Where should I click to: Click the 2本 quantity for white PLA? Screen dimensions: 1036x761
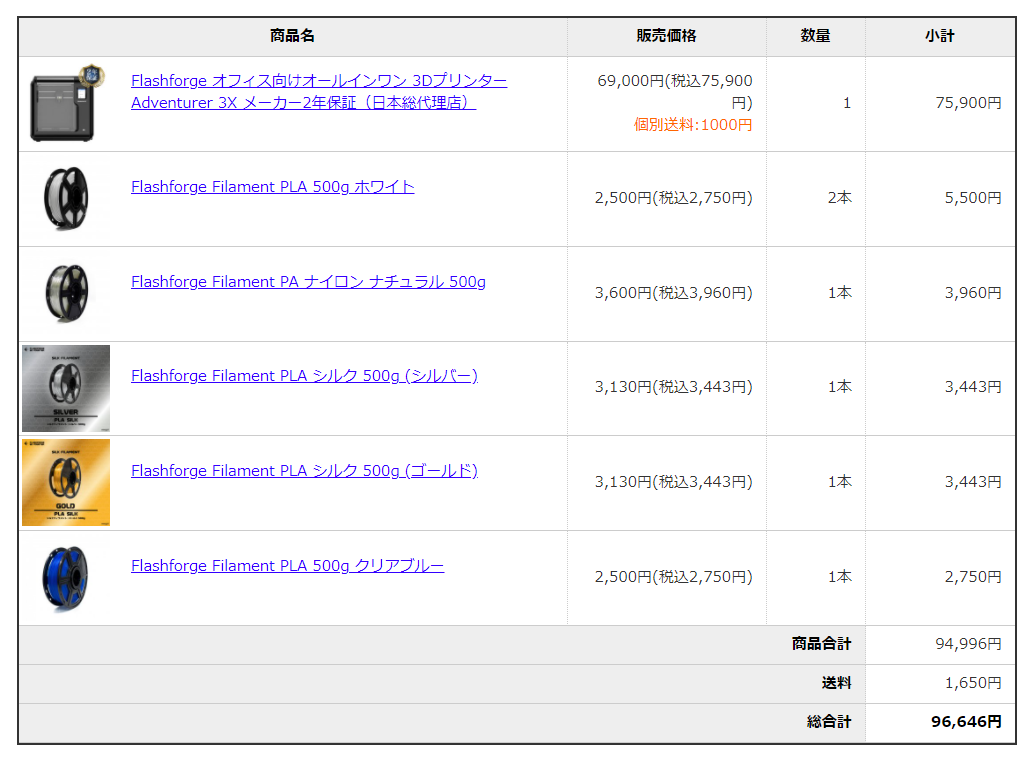point(839,198)
